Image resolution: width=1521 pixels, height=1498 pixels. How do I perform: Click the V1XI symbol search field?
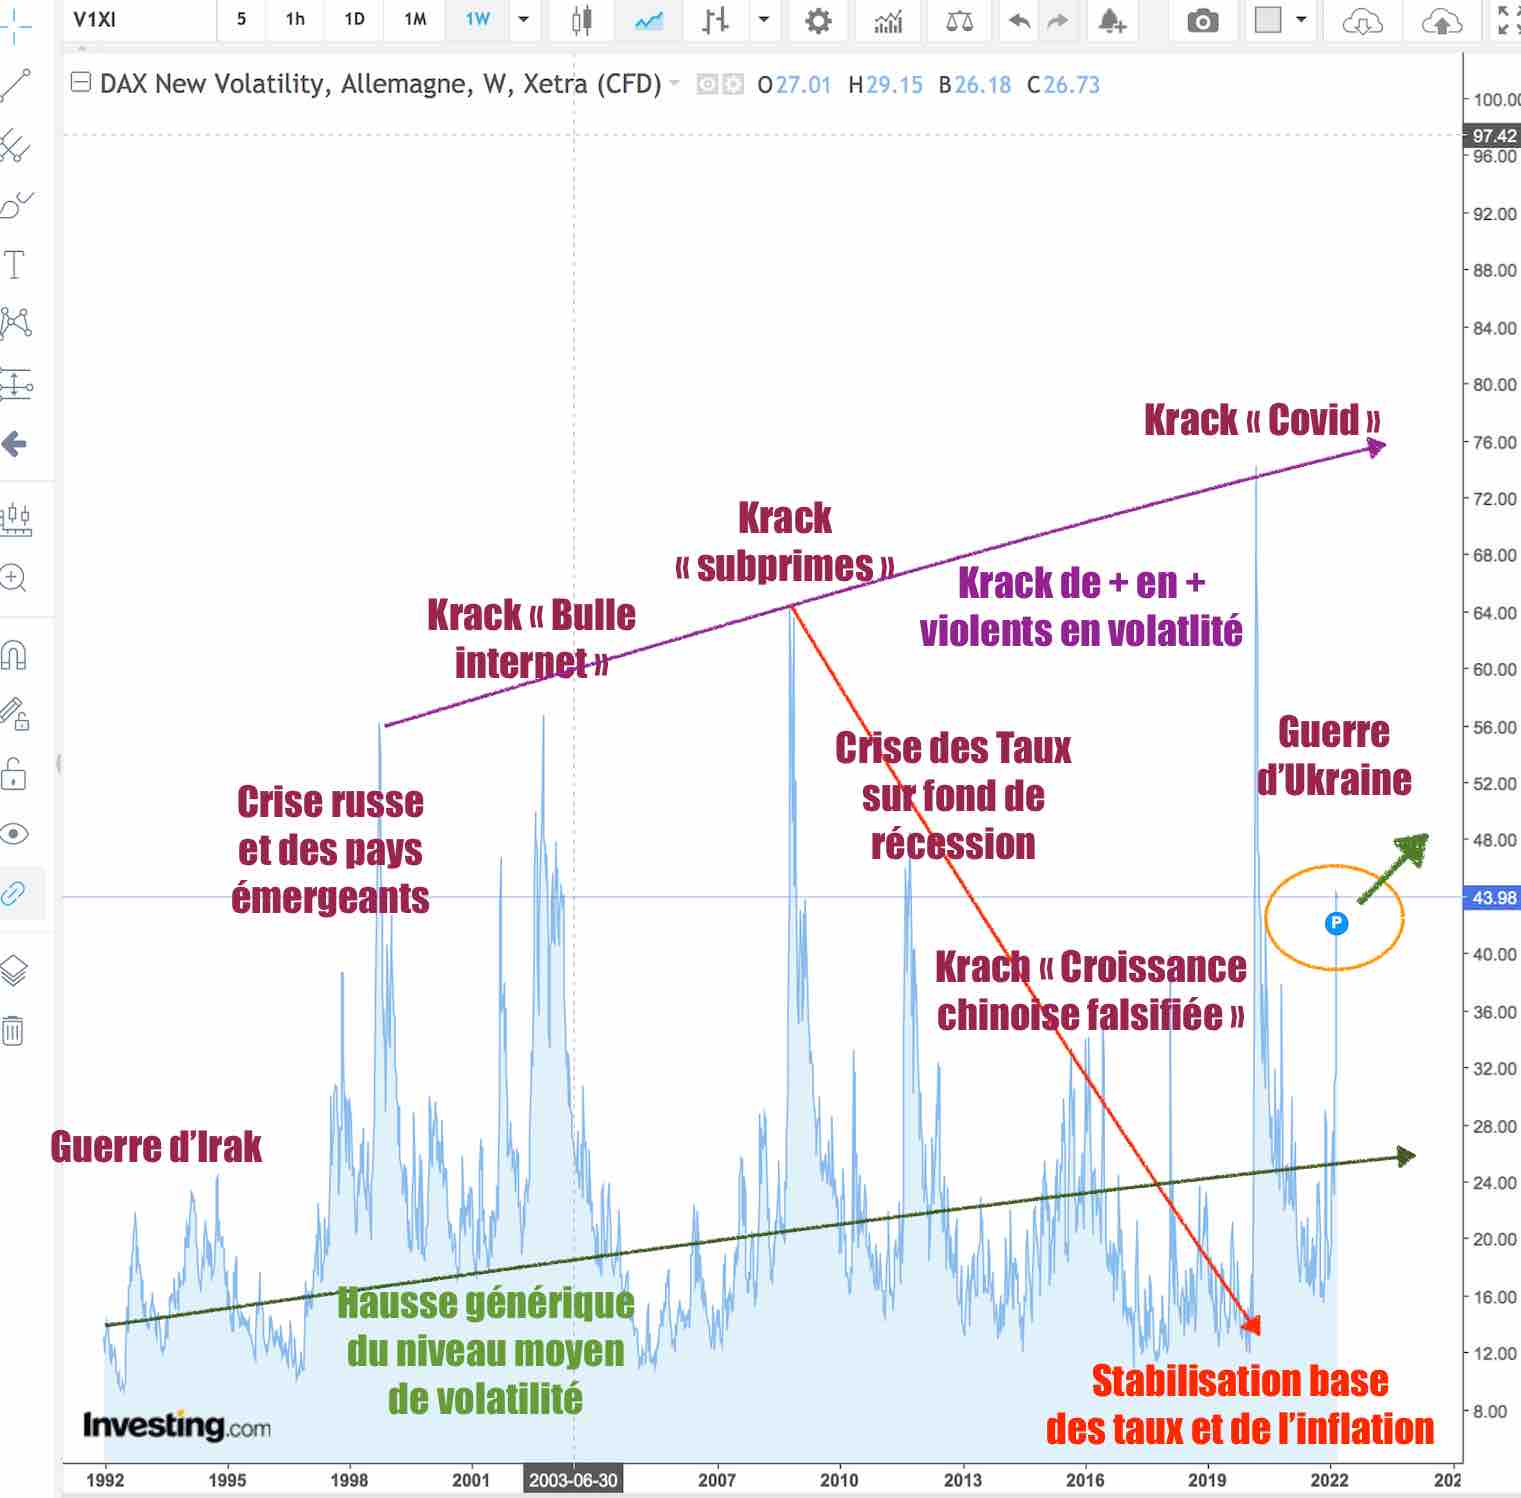click(140, 20)
